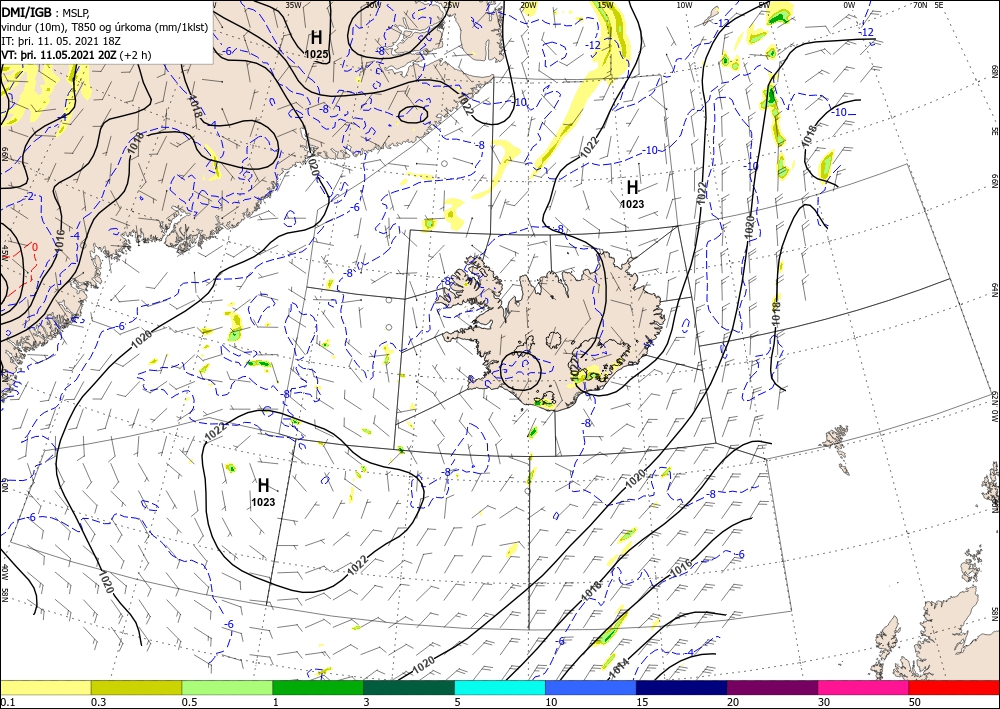The image size is (1000, 709).
Task: Click the H 1025 high over Greenland
Action: click(x=316, y=43)
